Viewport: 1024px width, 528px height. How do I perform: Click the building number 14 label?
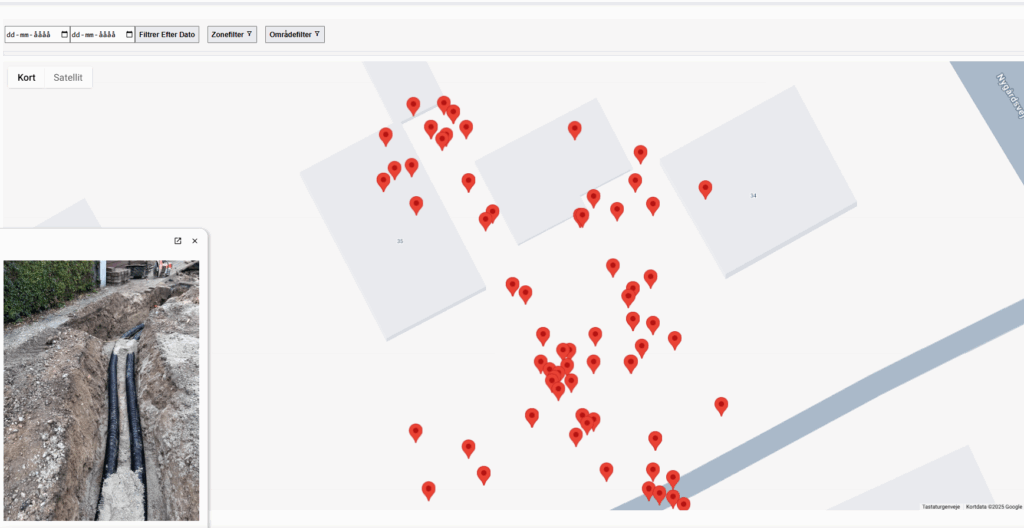click(x=753, y=195)
